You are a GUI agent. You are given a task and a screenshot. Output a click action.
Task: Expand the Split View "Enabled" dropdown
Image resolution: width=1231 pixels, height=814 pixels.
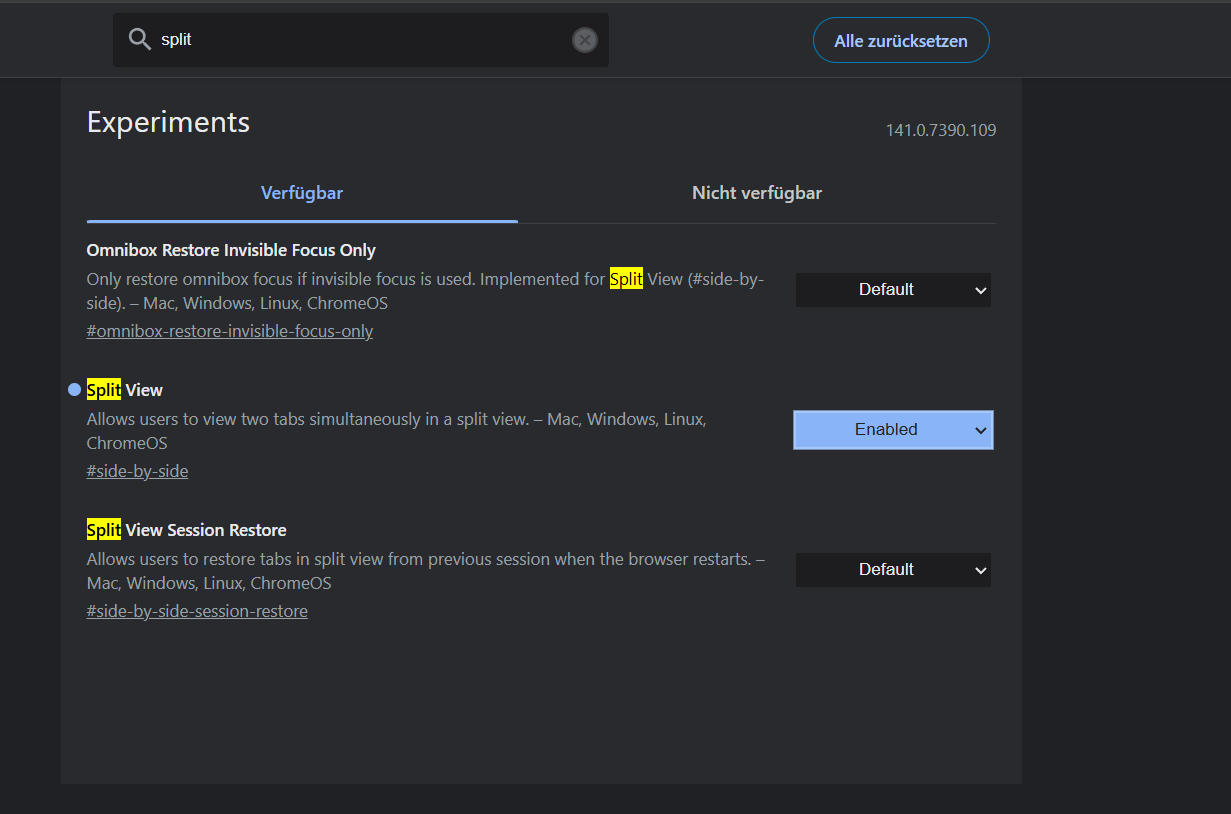click(x=893, y=430)
